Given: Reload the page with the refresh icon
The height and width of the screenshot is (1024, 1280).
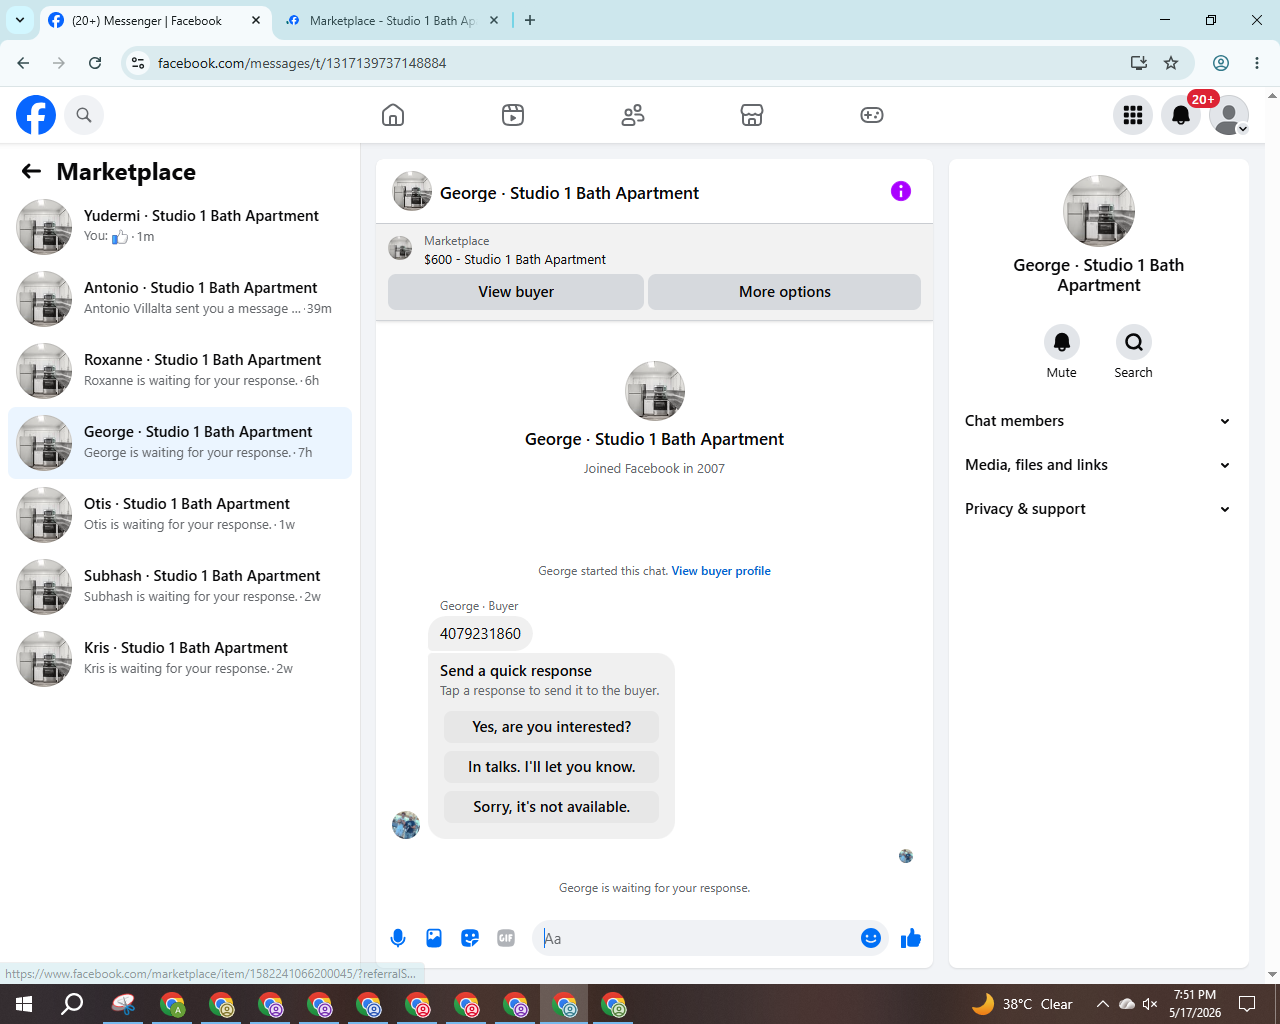Looking at the screenshot, I should (x=95, y=63).
